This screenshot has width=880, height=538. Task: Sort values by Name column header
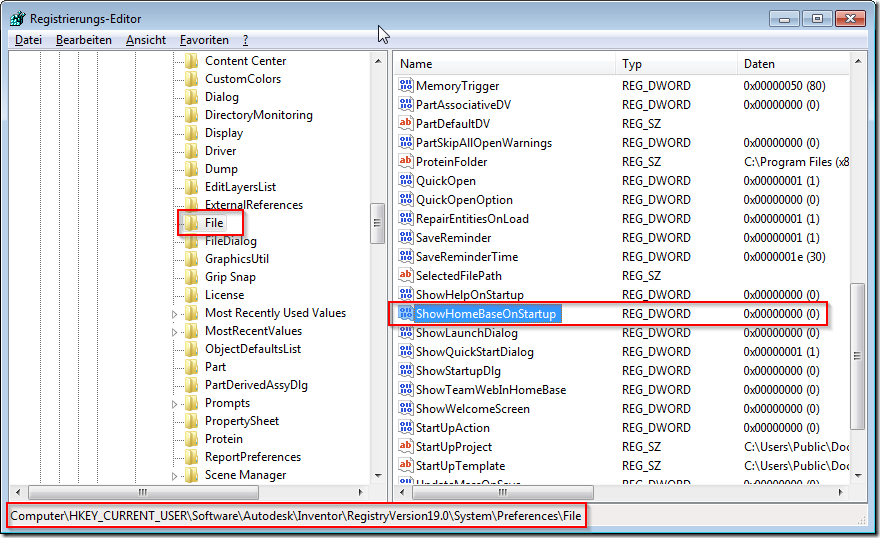click(505, 64)
